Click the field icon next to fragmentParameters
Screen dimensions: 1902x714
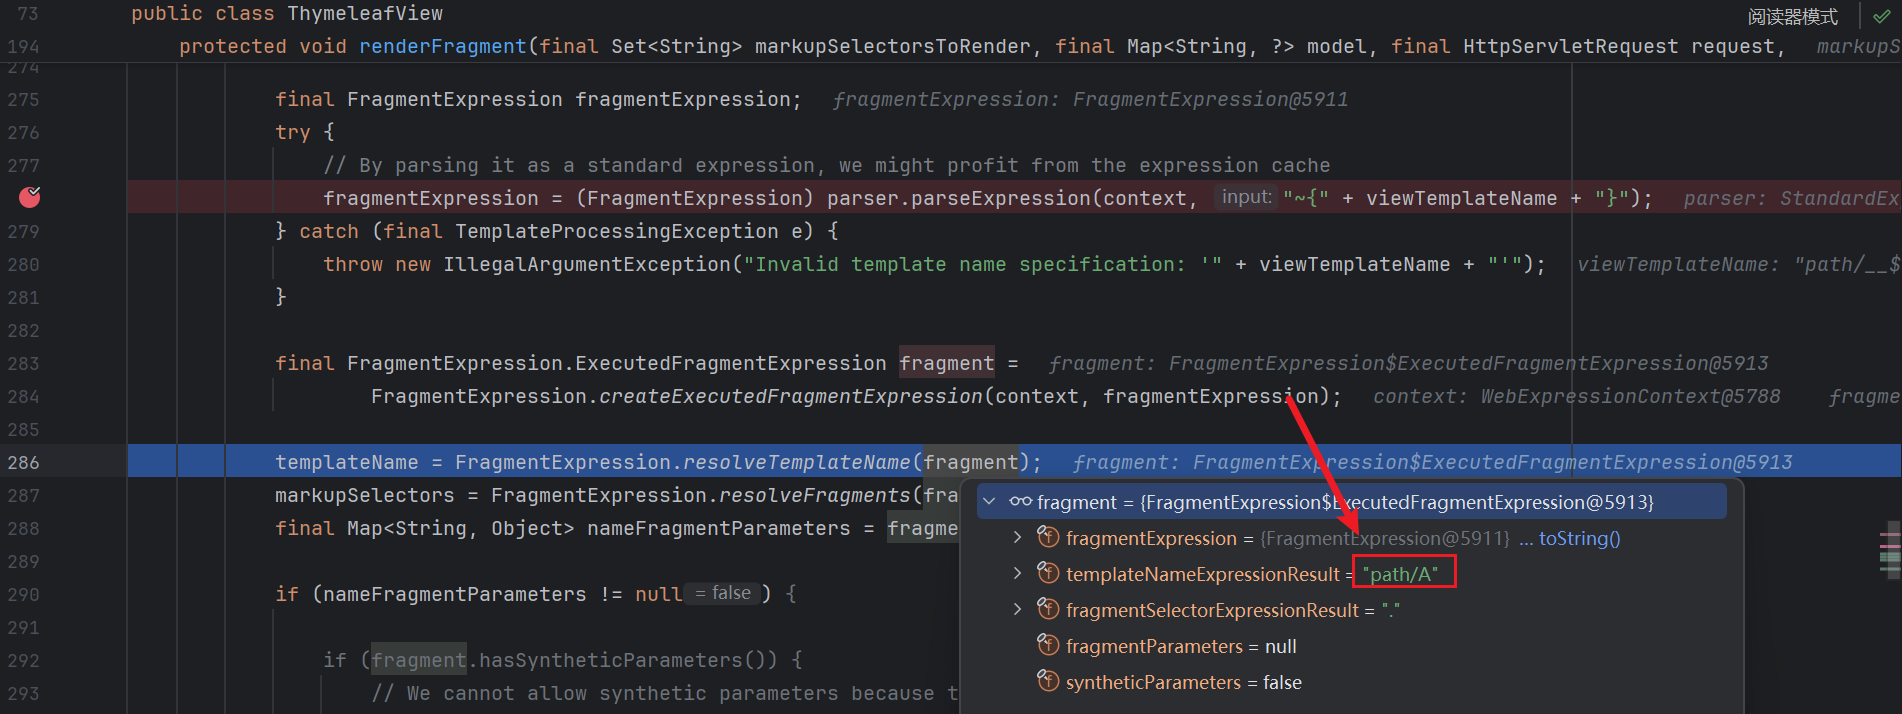pyautogui.click(x=1048, y=646)
